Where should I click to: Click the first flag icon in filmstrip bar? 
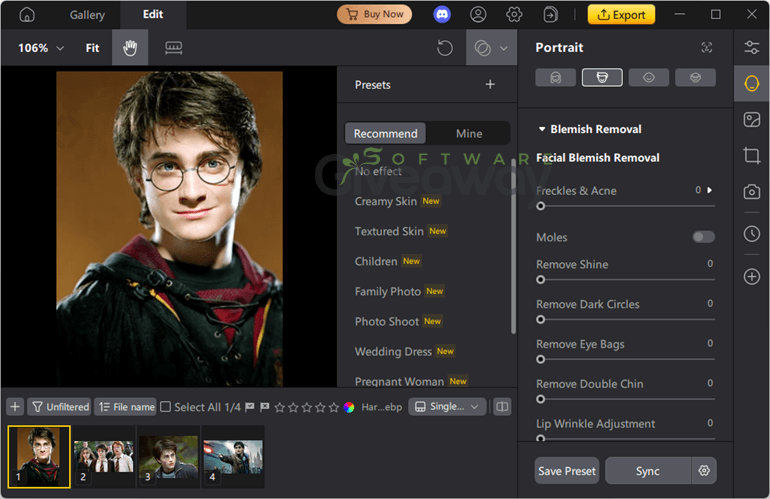(x=250, y=407)
